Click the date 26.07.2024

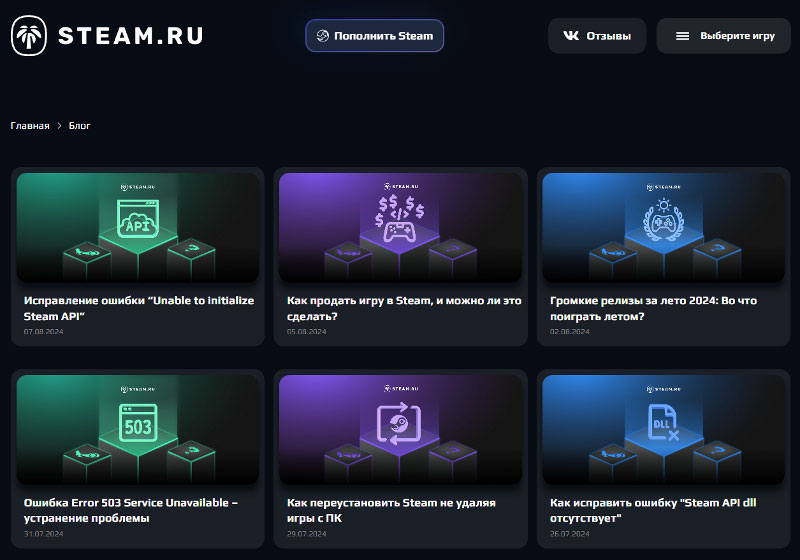[570, 534]
